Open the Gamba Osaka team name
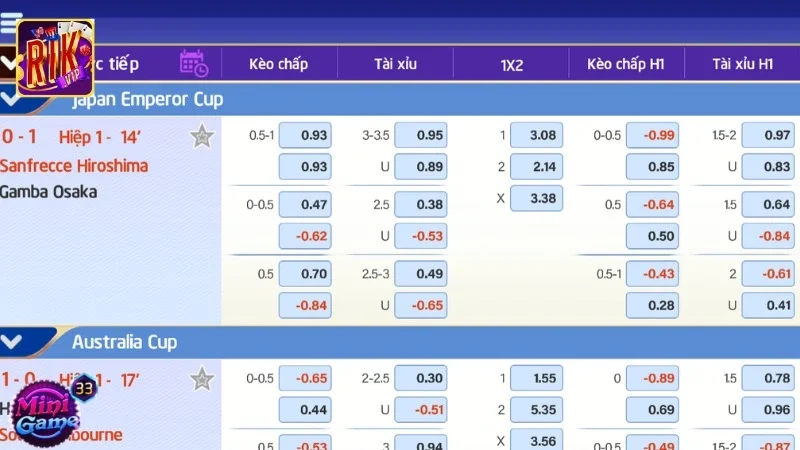The width and height of the screenshot is (800, 450). [48, 192]
